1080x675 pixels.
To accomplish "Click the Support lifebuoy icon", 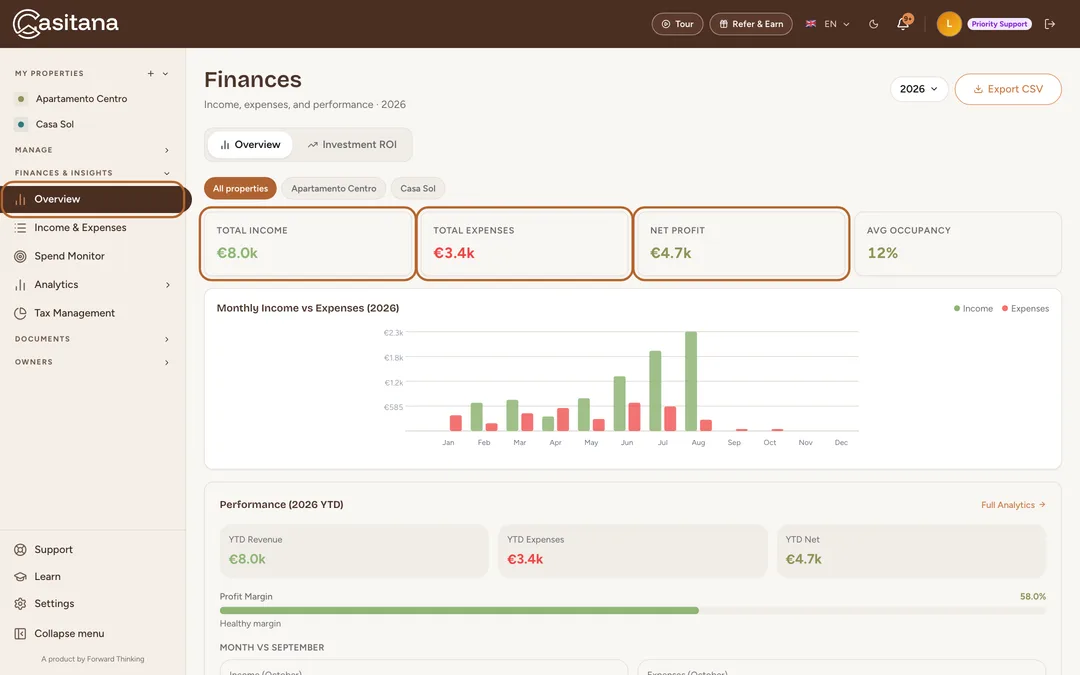I will (x=21, y=550).
